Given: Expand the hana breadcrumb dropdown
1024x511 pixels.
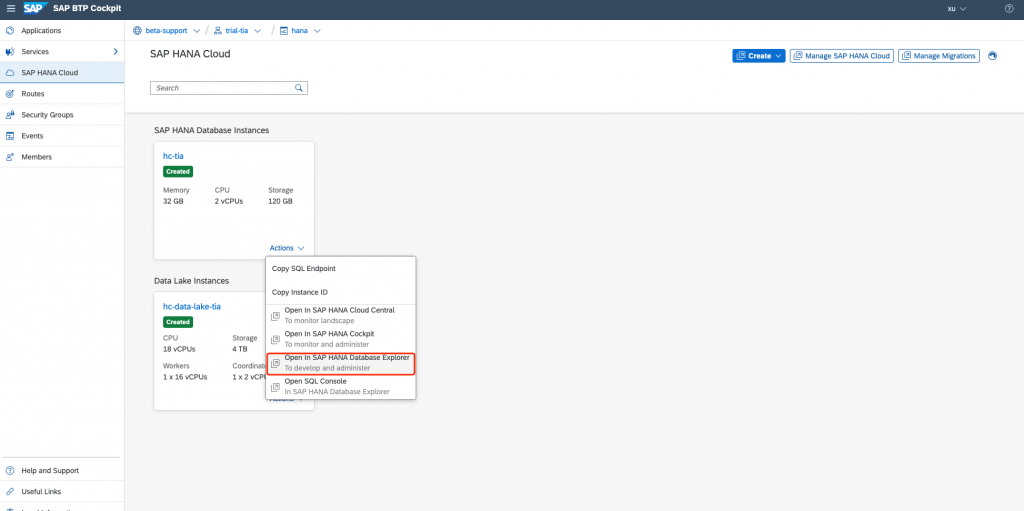Looking at the screenshot, I should (317, 31).
